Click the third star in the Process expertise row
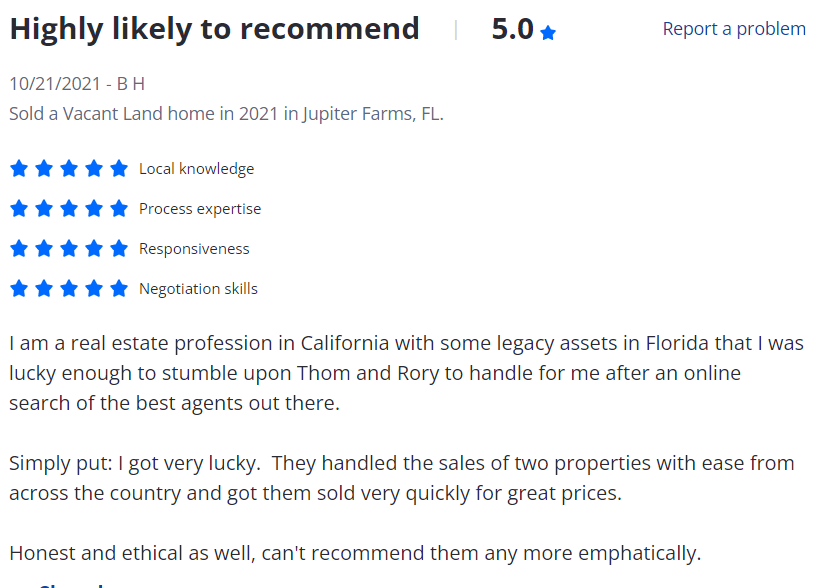Screen dimensions: 822x588 (69, 208)
